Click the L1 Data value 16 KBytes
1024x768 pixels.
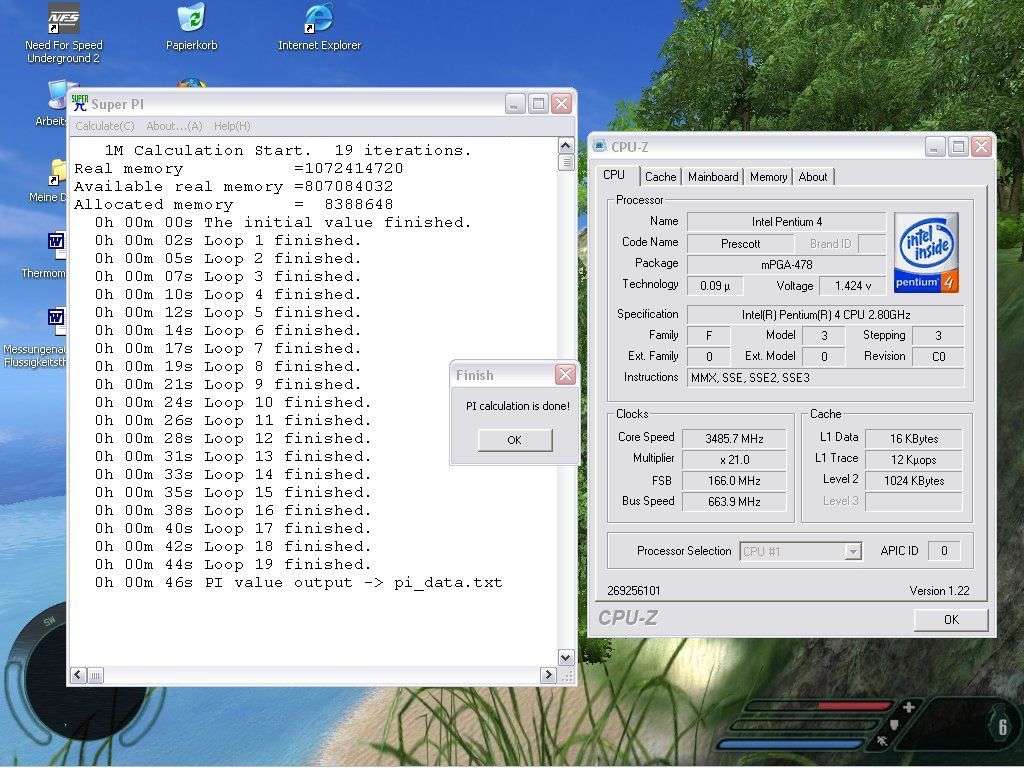913,439
